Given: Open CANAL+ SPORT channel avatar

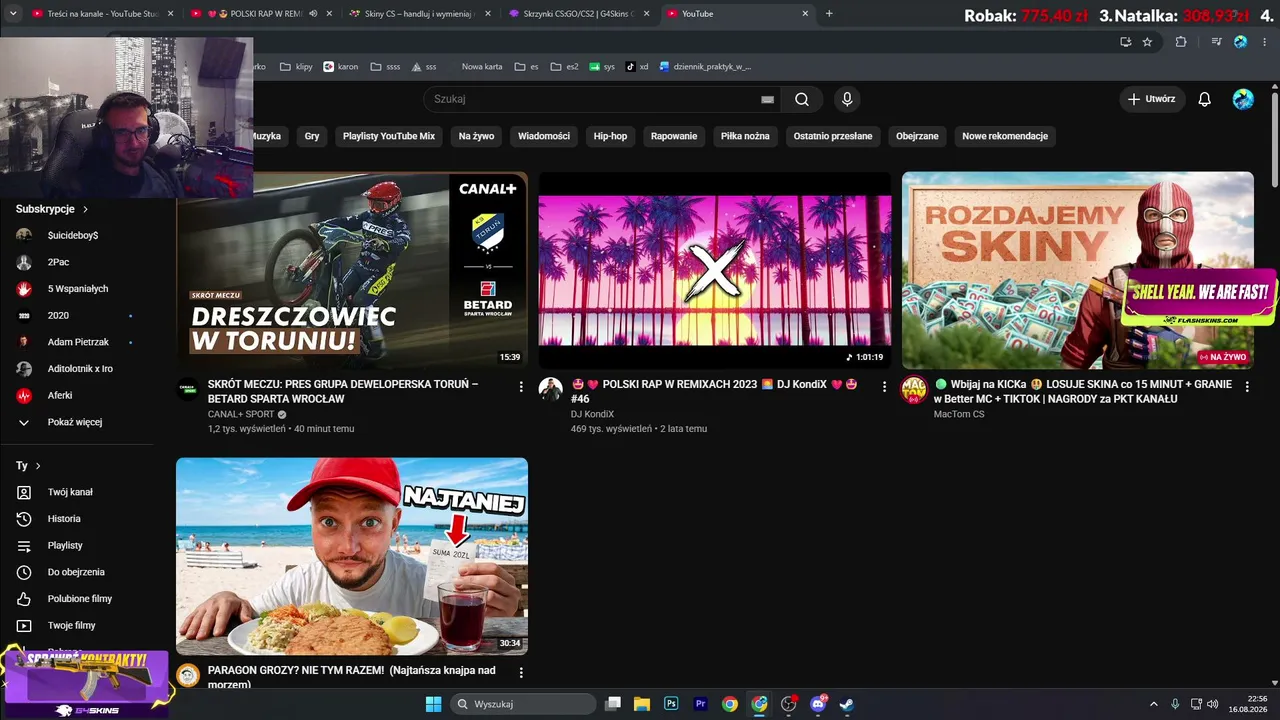Looking at the screenshot, I should pos(188,389).
